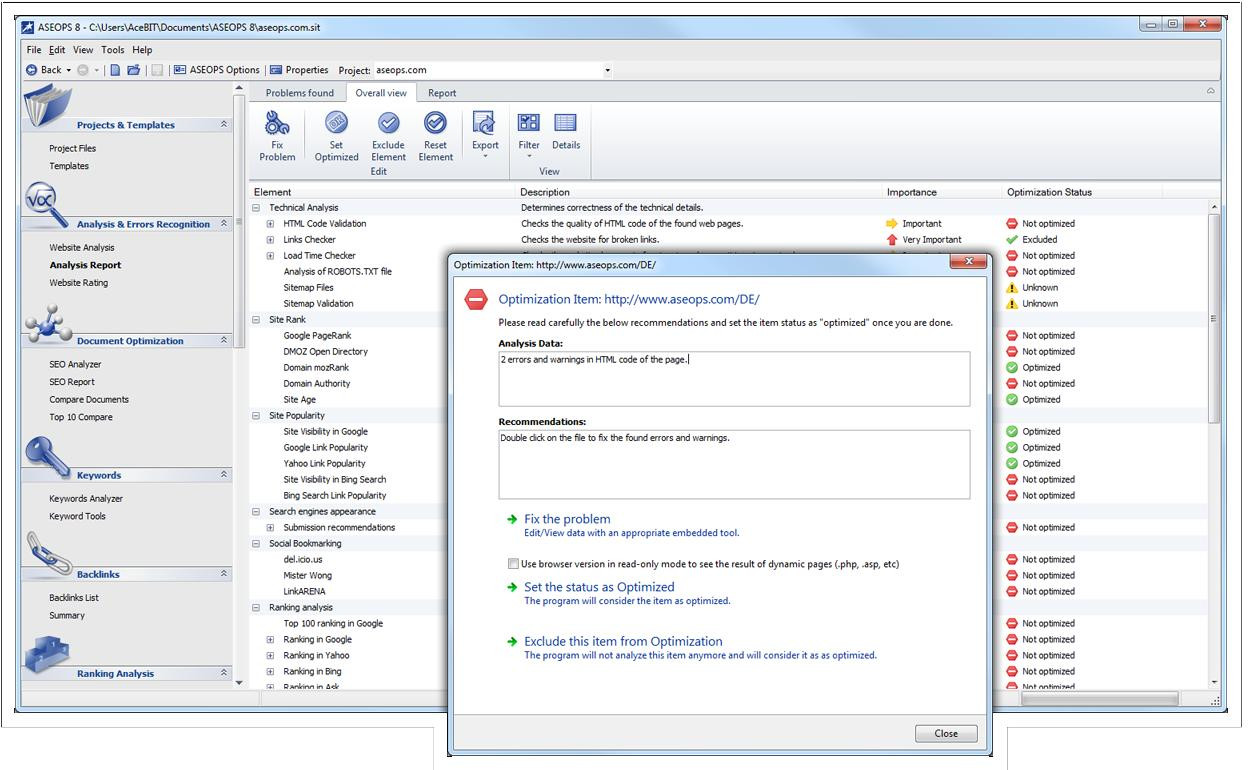
Task: Click the Backlinks chain icon
Action: tap(48, 555)
